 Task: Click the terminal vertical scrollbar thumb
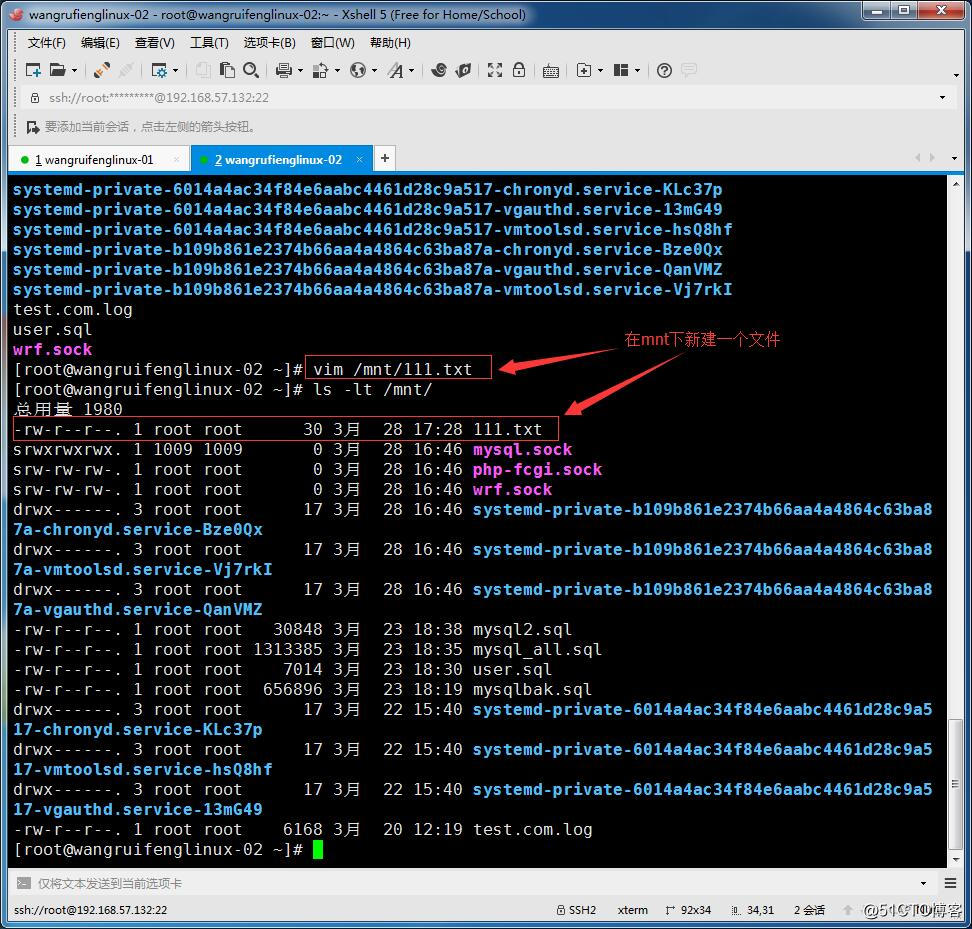click(956, 784)
